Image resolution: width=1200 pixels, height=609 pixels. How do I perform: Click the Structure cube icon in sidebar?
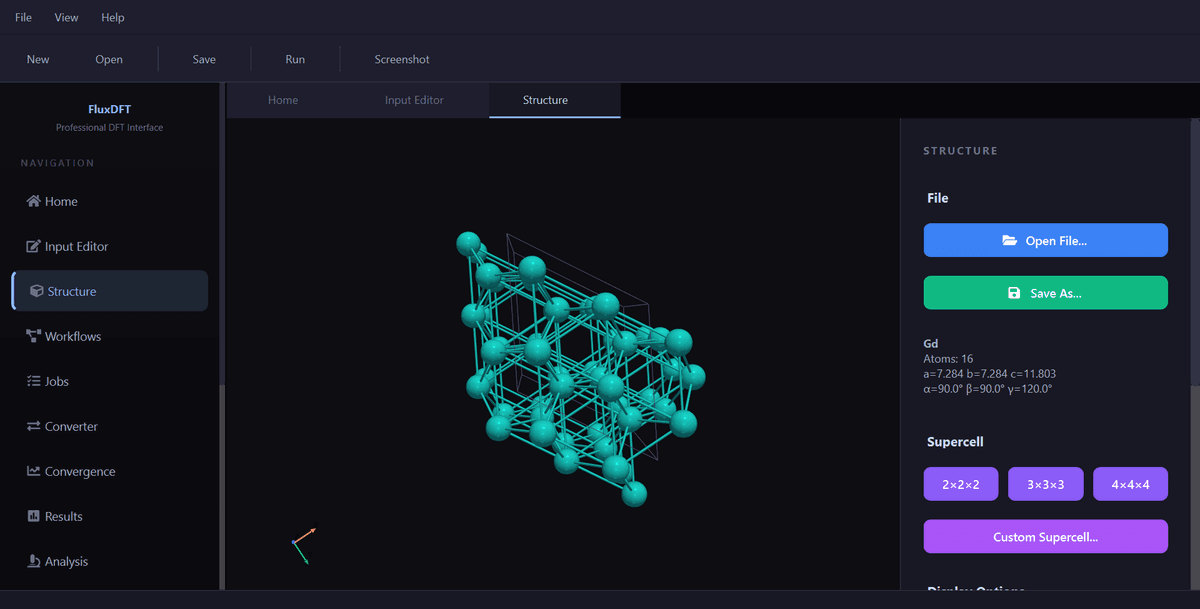pos(36,291)
